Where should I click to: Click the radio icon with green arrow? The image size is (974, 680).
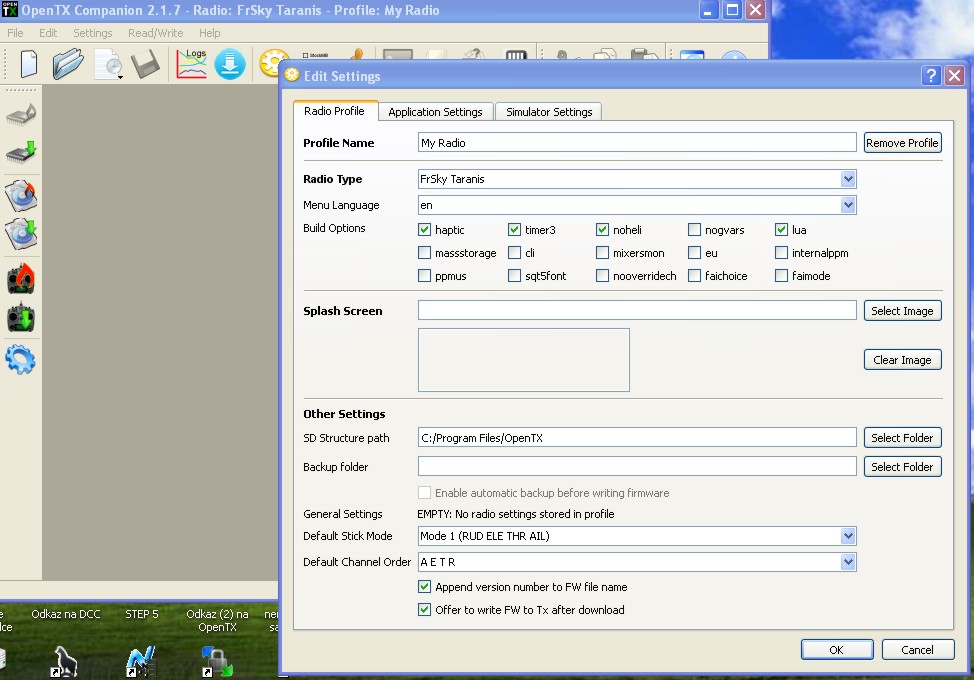21,318
